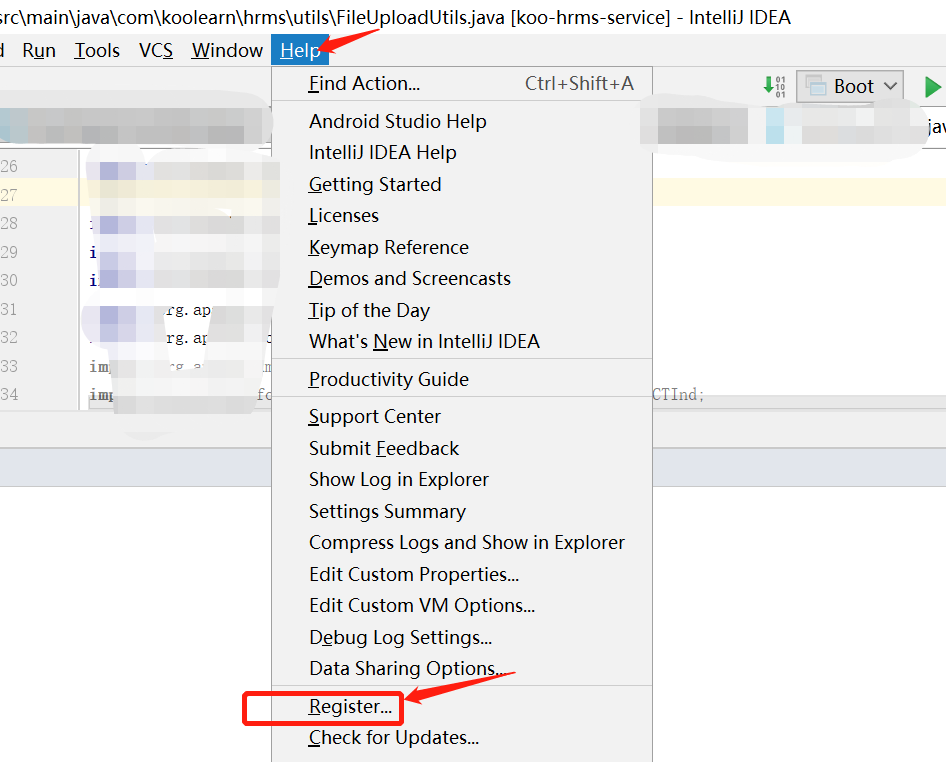Image resolution: width=946 pixels, height=762 pixels.
Task: Open Keymap Reference
Action: coord(462,247)
